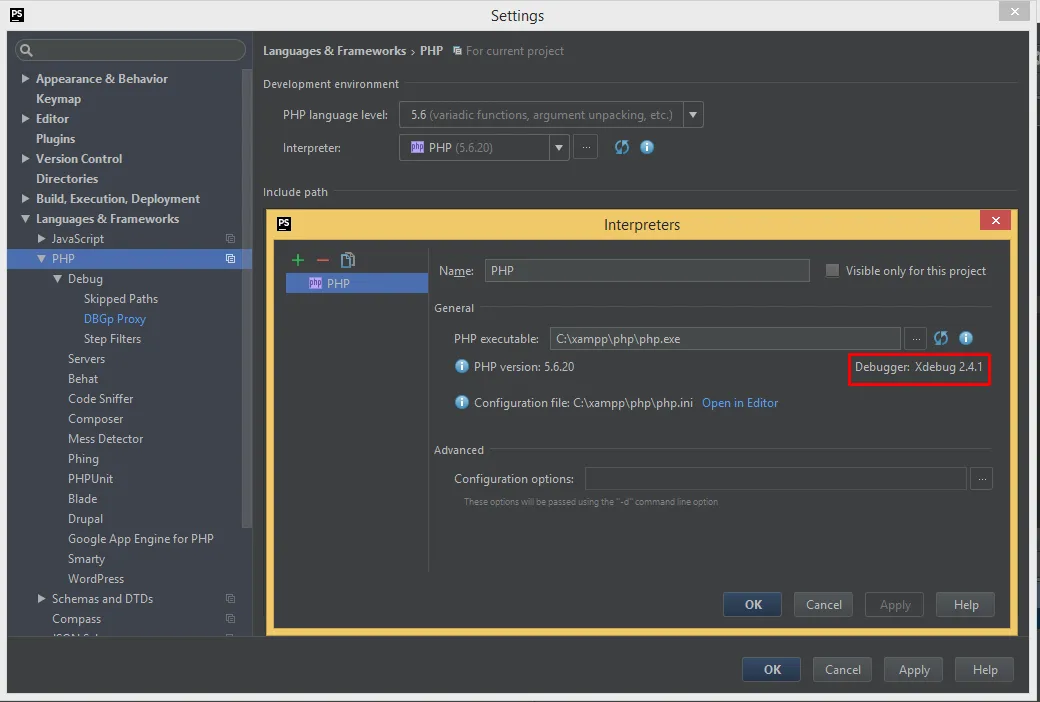The height and width of the screenshot is (702, 1040).
Task: Open the Interpreter dropdown arrow
Action: click(x=559, y=147)
